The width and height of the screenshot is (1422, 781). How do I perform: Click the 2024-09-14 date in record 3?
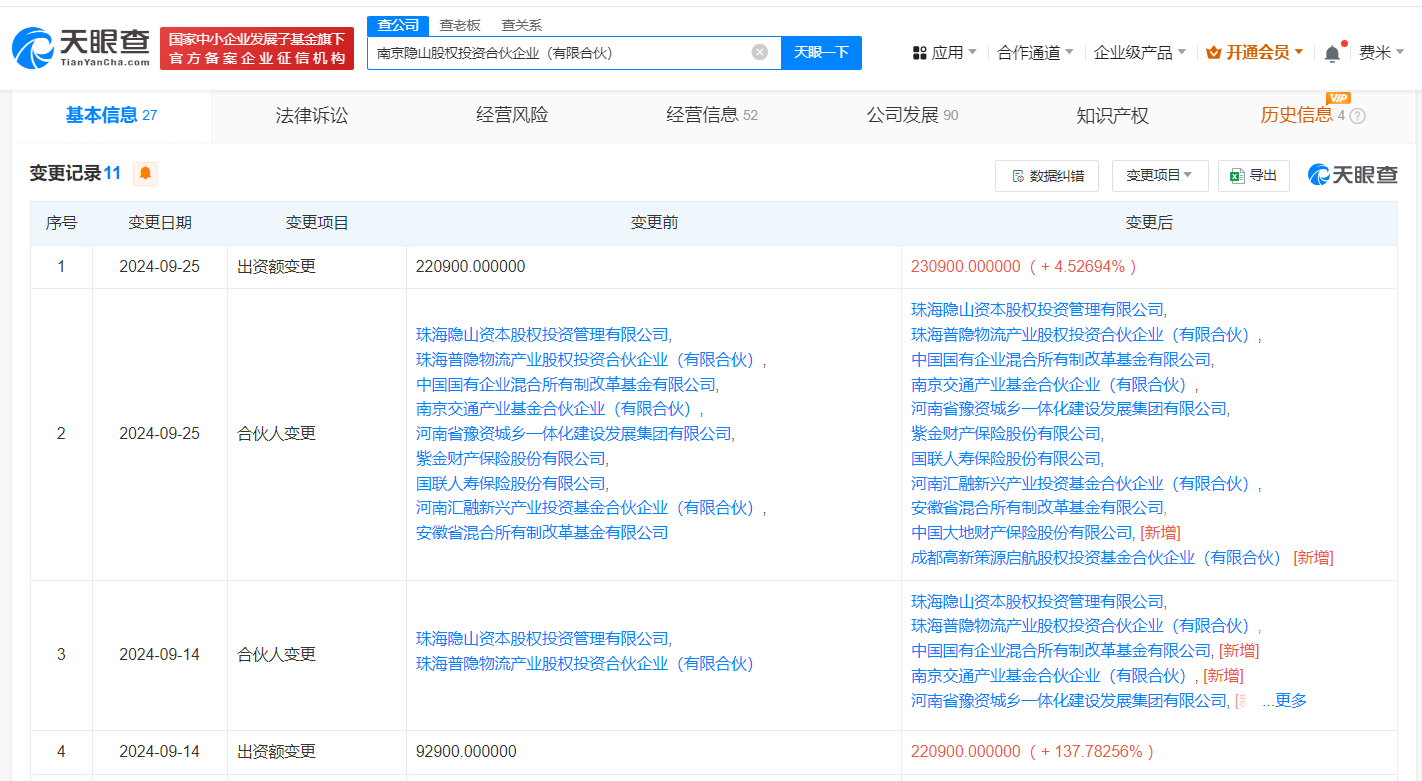[160, 655]
